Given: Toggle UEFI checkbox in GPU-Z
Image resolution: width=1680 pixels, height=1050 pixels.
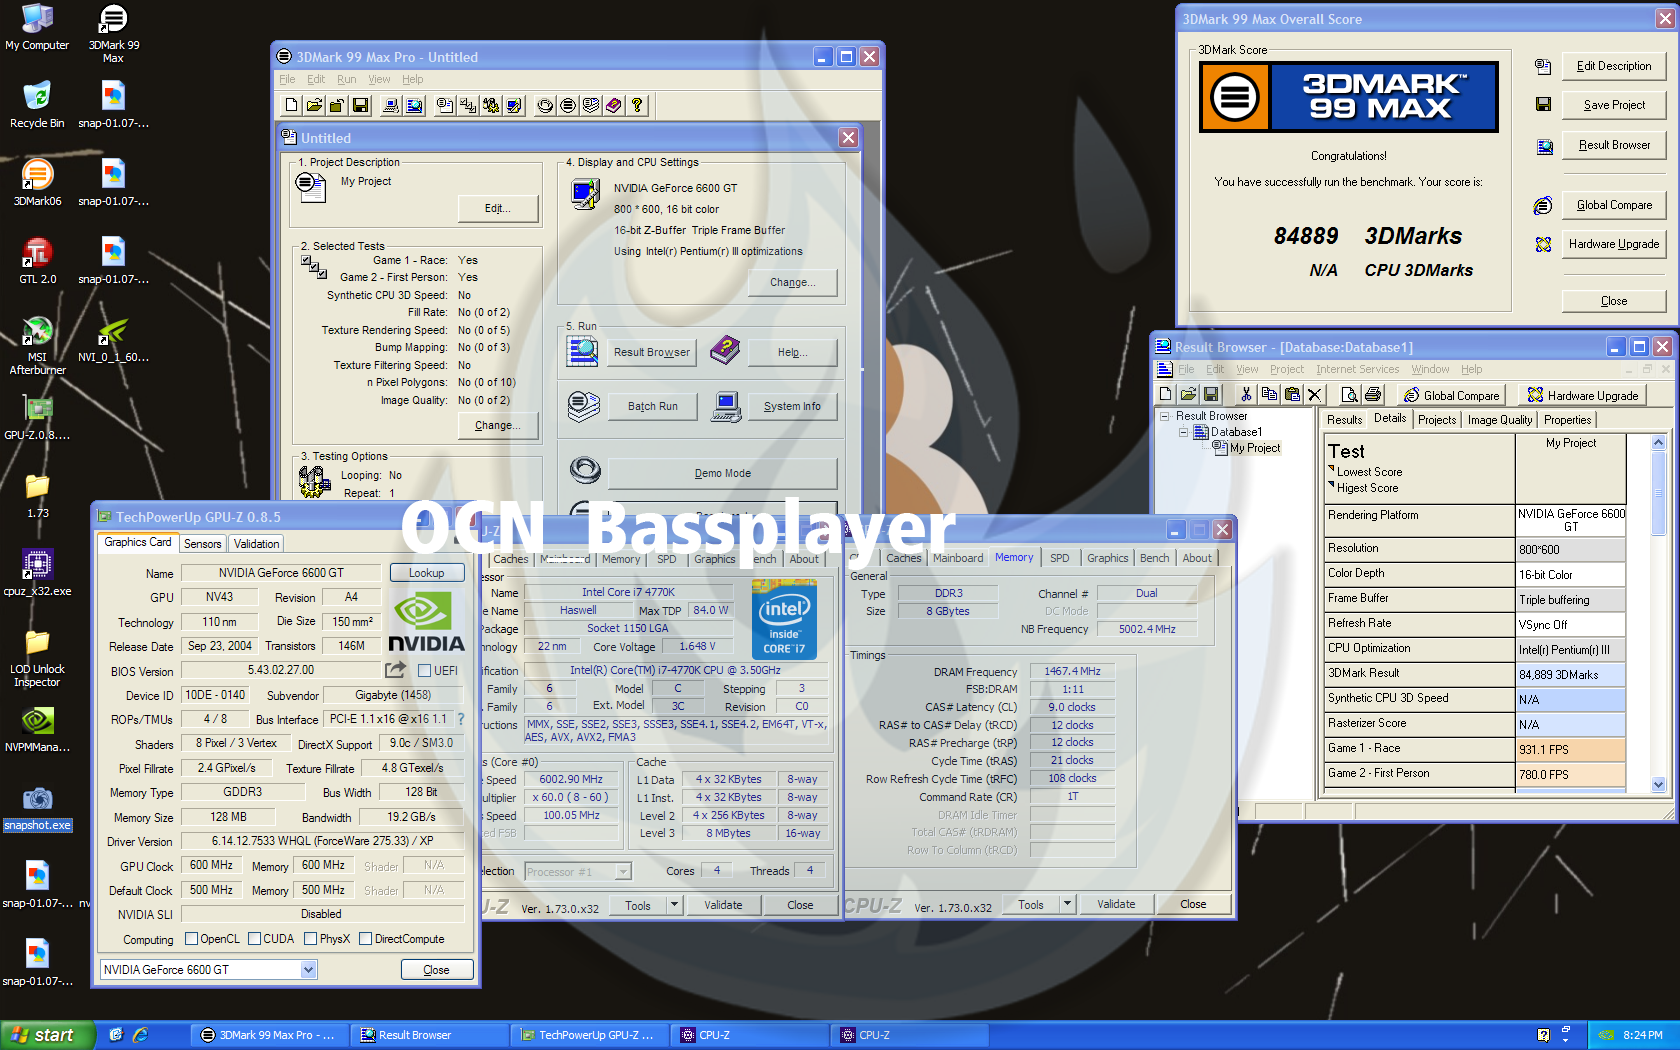Looking at the screenshot, I should pyautogui.click(x=424, y=671).
